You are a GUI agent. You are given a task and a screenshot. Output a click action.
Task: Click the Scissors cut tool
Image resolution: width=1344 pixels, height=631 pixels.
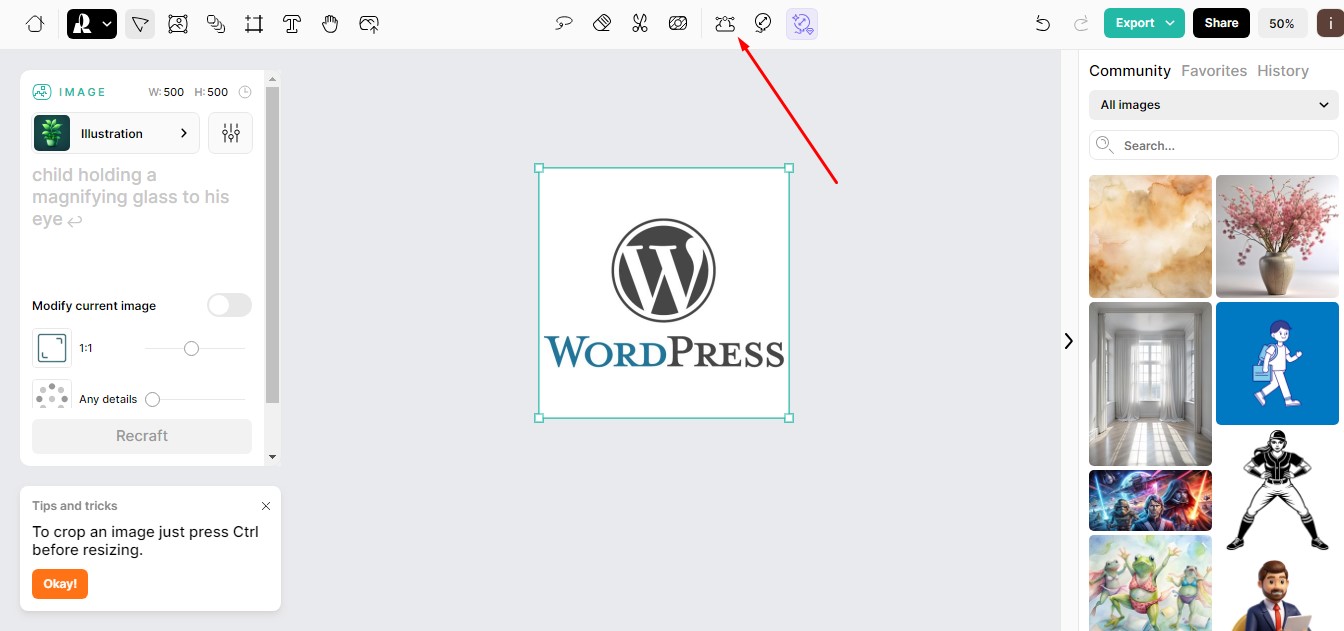pyautogui.click(x=639, y=21)
